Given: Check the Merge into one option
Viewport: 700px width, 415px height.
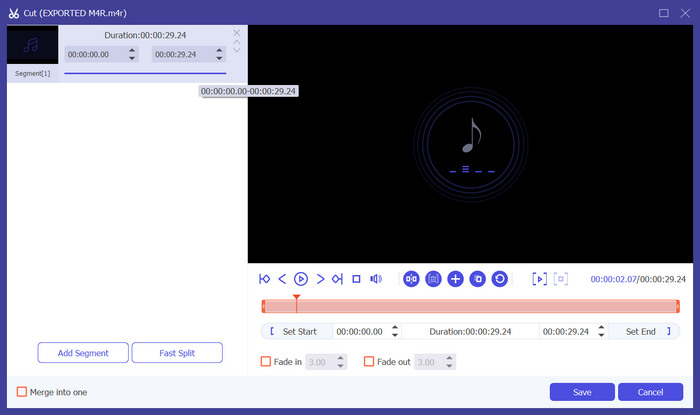Looking at the screenshot, I should tap(23, 392).
